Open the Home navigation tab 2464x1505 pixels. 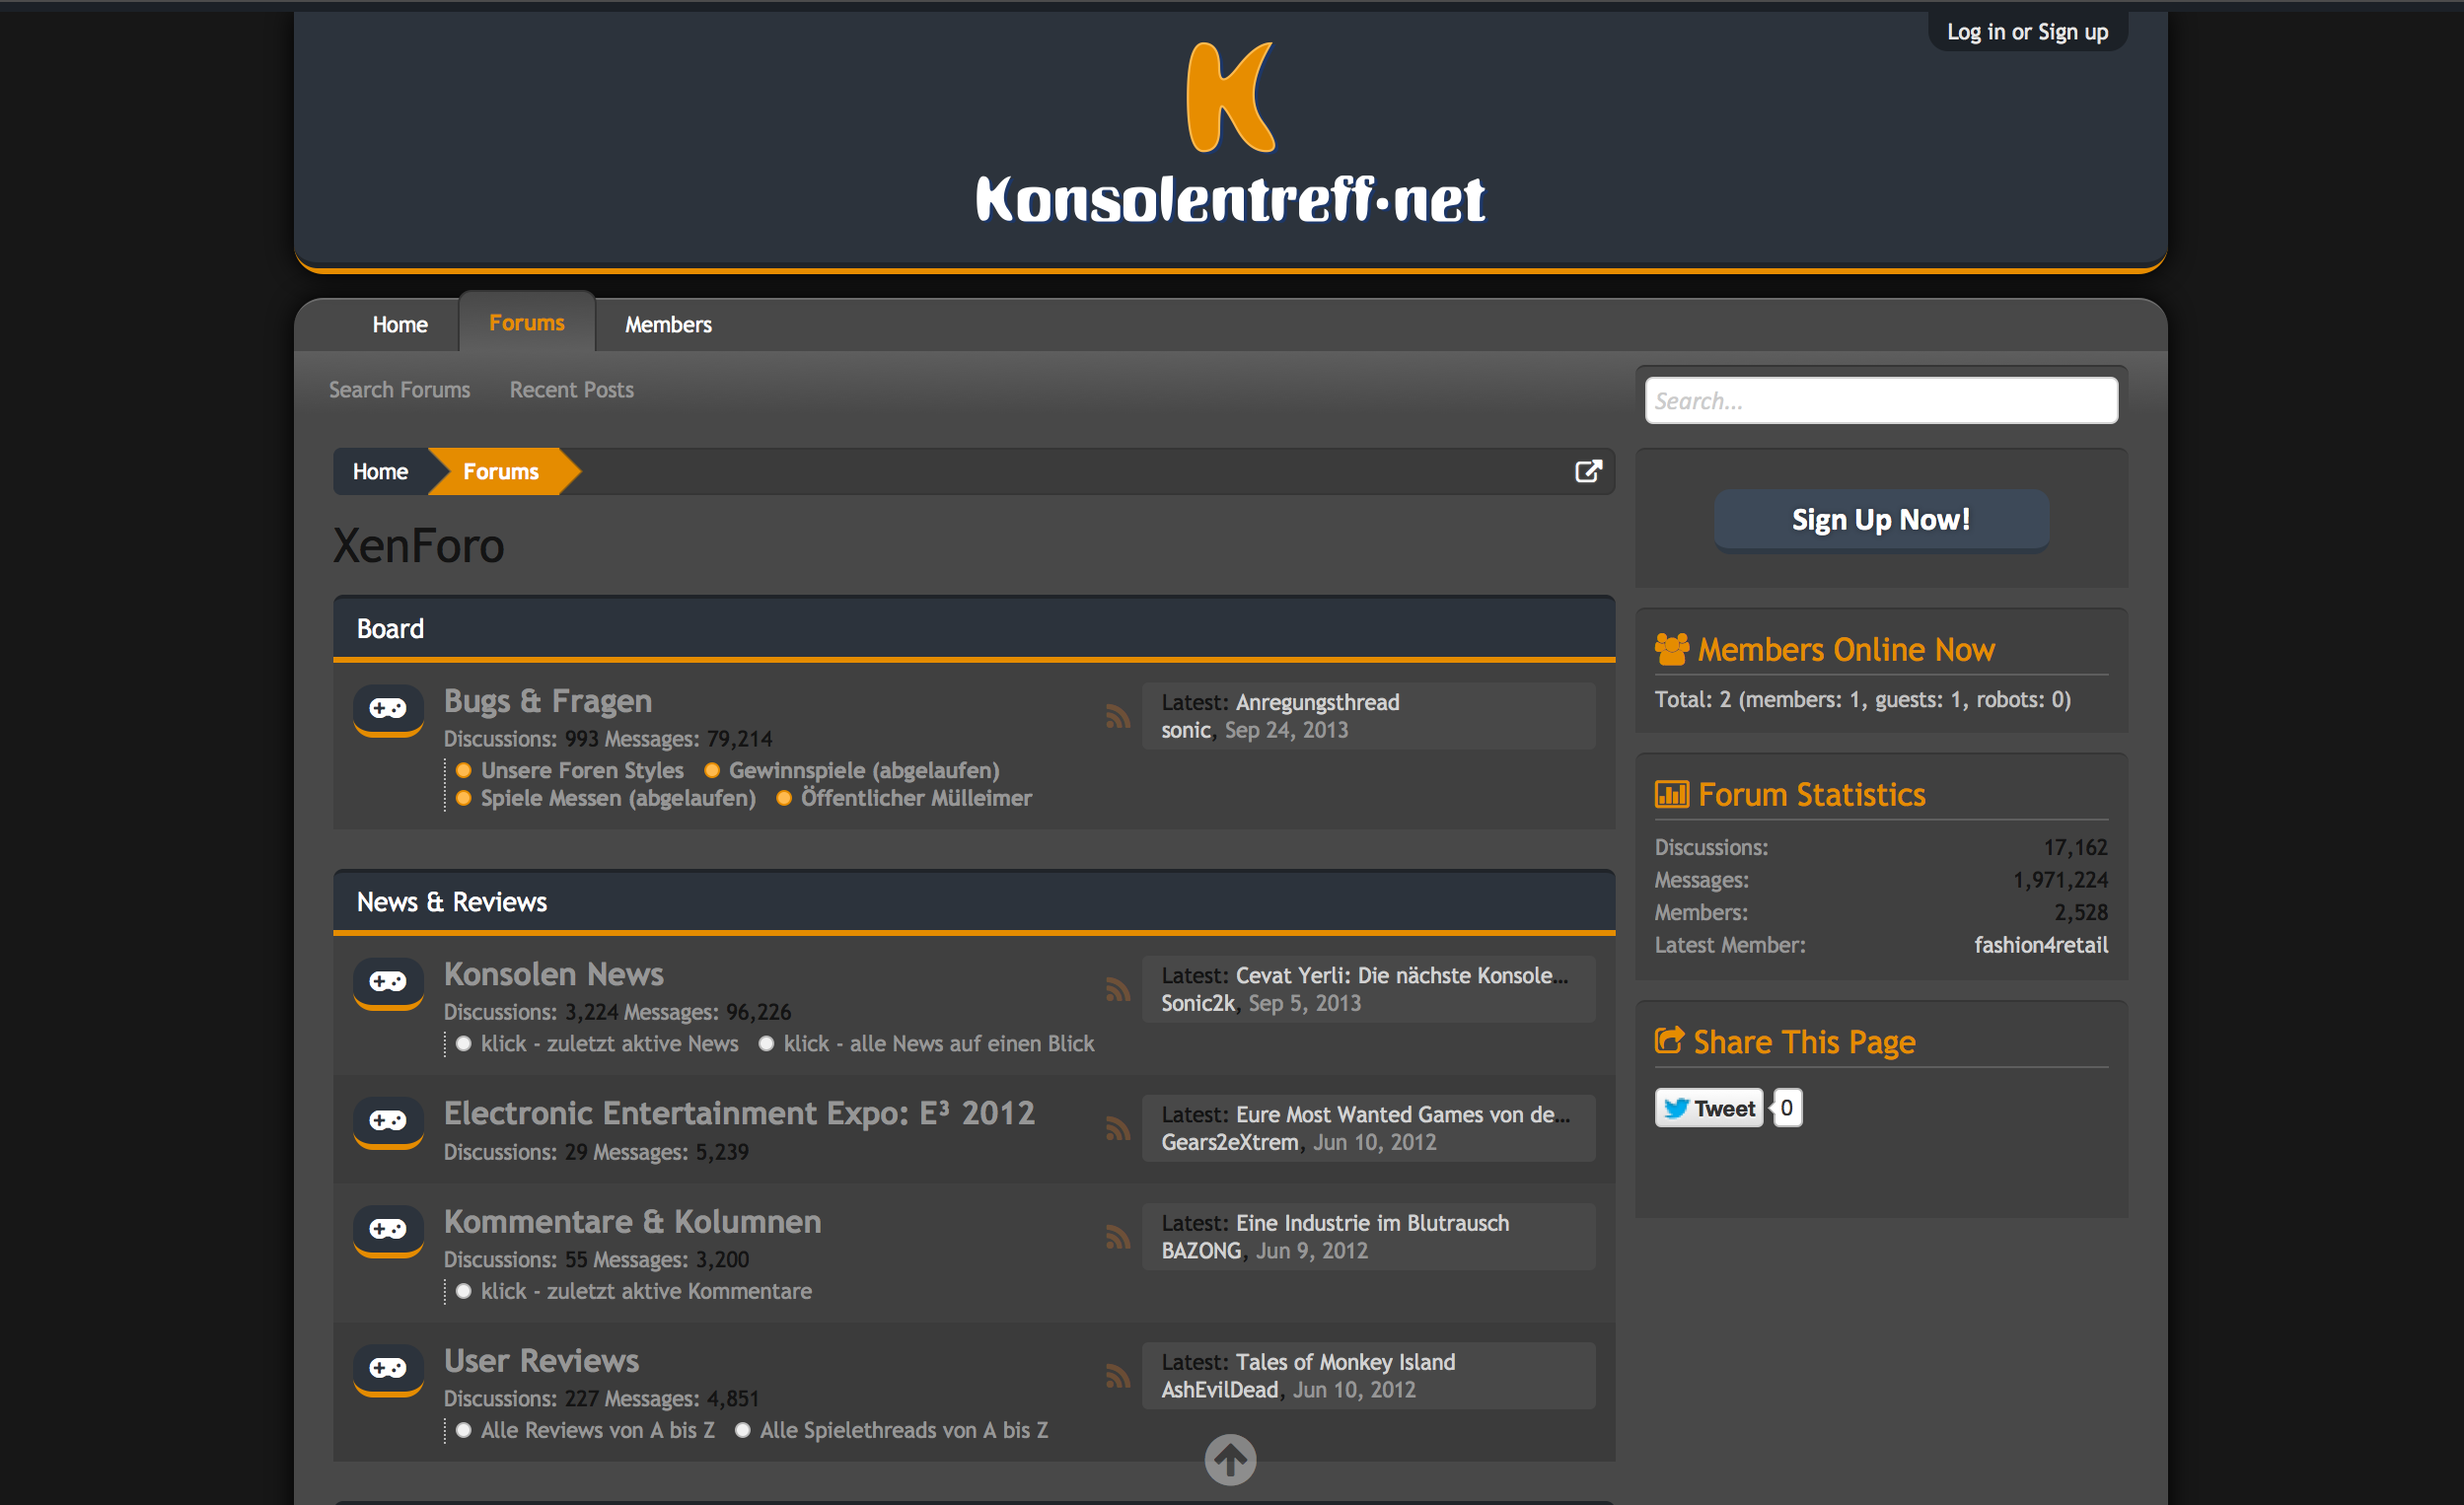click(x=400, y=324)
